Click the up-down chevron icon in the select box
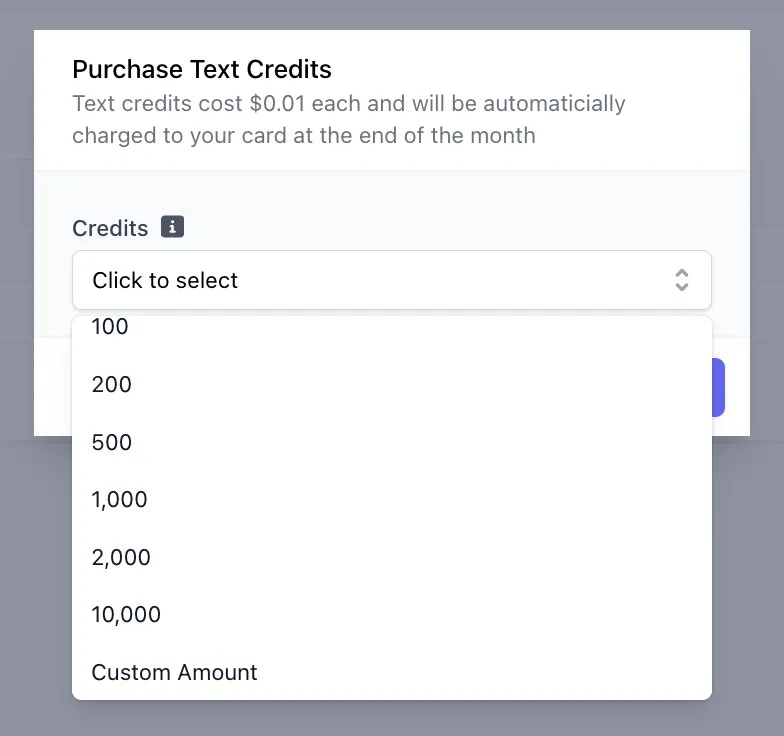 (682, 280)
